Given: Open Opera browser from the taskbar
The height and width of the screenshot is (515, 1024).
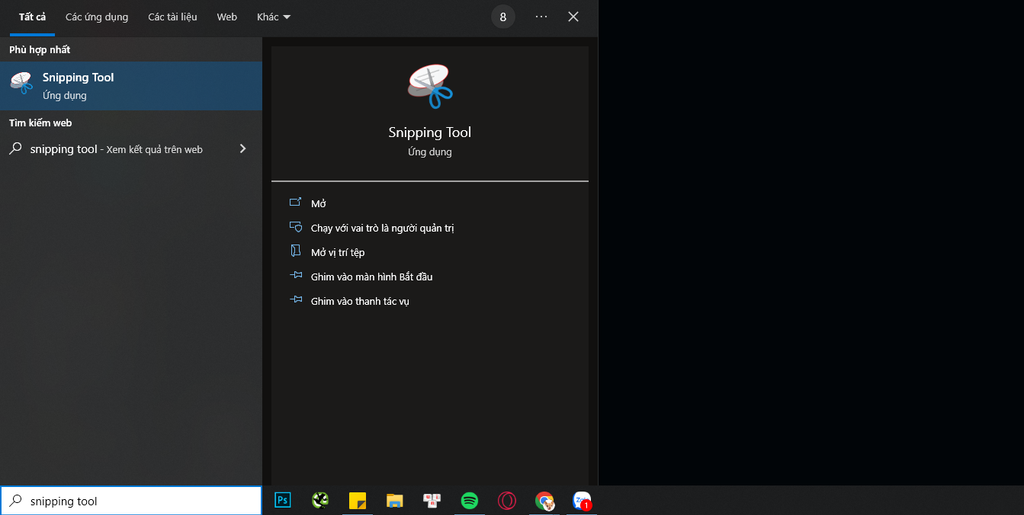Looking at the screenshot, I should (507, 501).
